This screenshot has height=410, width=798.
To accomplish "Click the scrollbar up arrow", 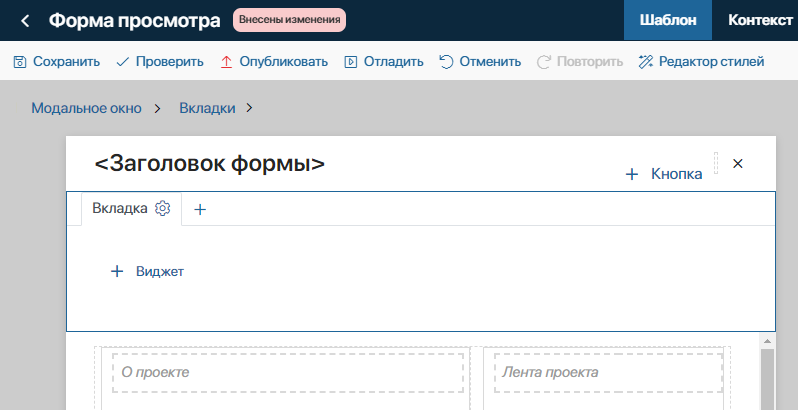I will (x=767, y=341).
